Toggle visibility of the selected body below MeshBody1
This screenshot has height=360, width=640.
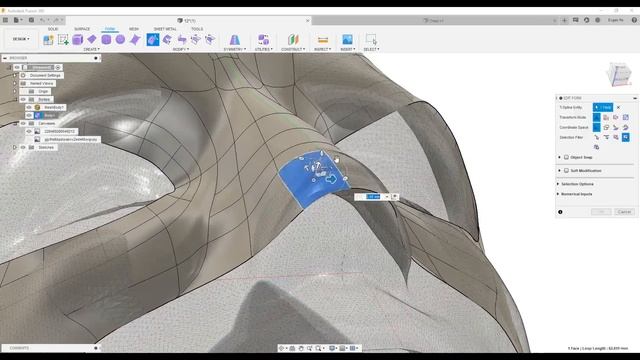pos(29,116)
